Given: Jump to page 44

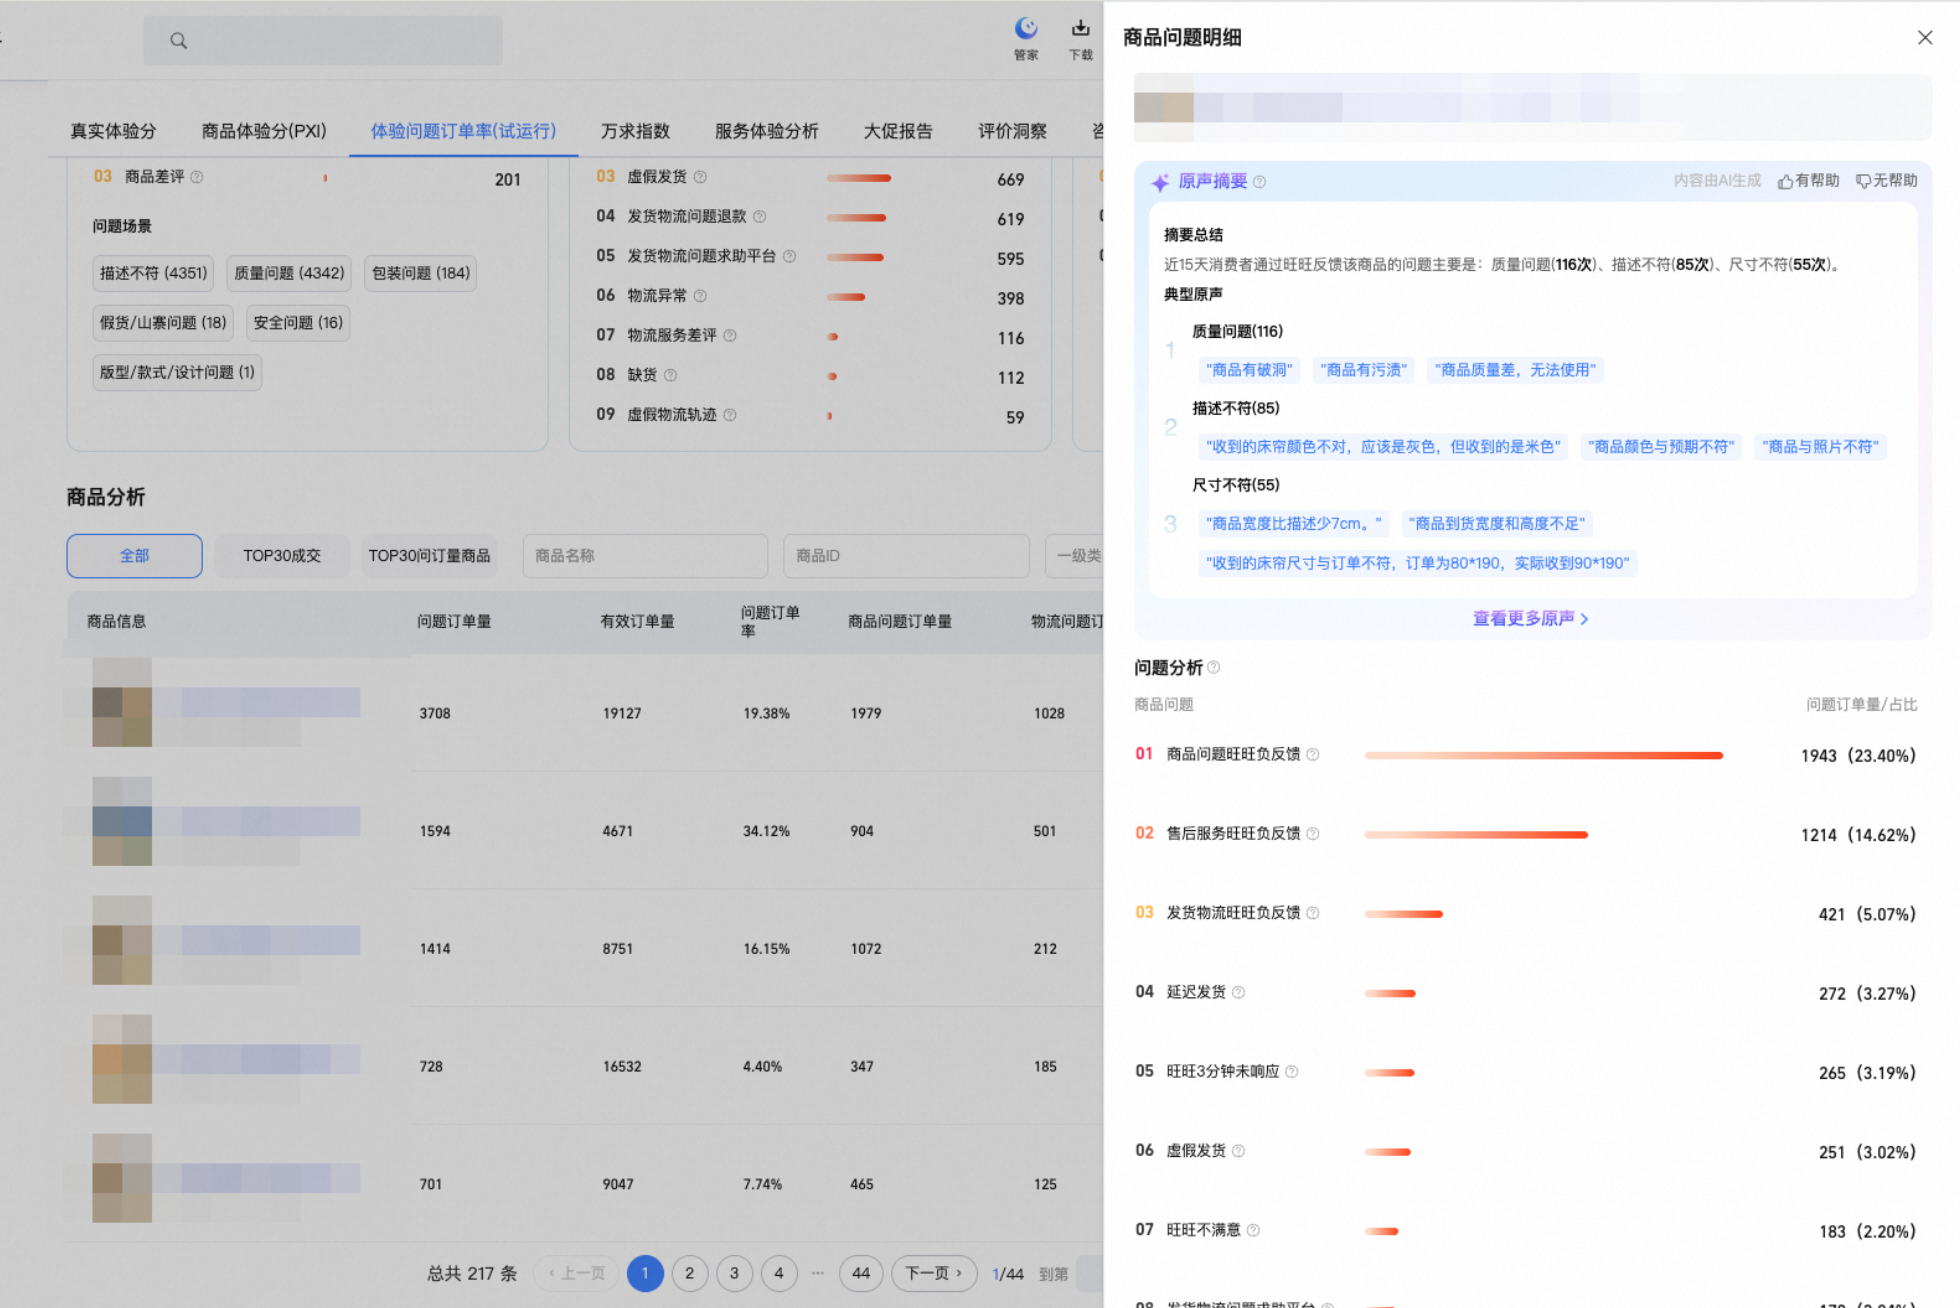Looking at the screenshot, I should pos(861,1273).
